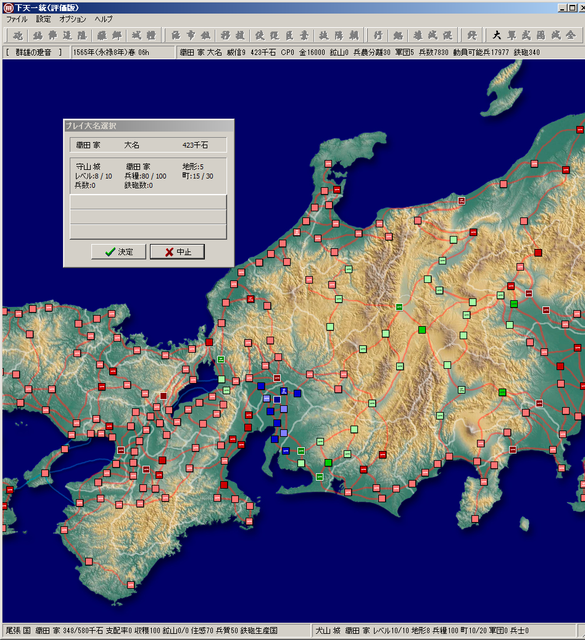Select the castle marker at Kii peninsula's southern tip

click(131, 585)
